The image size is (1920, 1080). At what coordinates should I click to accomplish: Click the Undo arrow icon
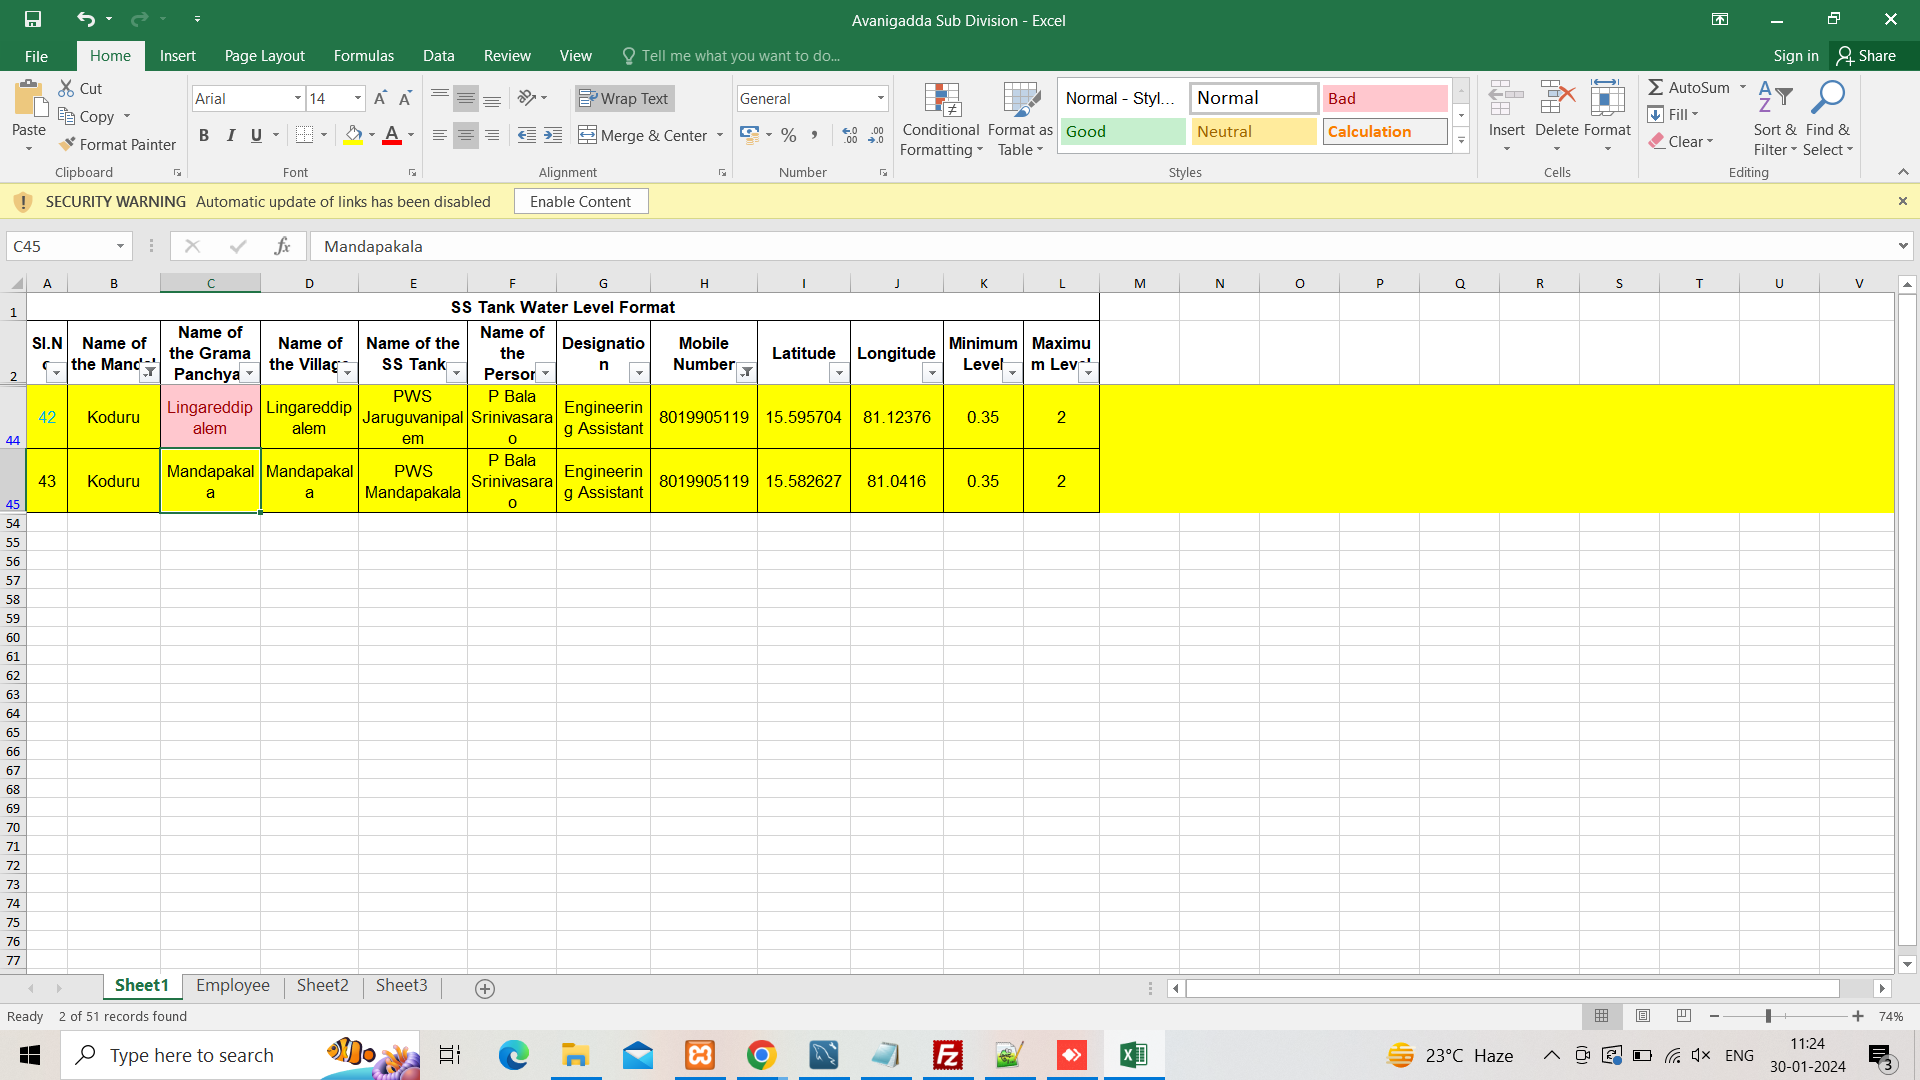pyautogui.click(x=86, y=19)
